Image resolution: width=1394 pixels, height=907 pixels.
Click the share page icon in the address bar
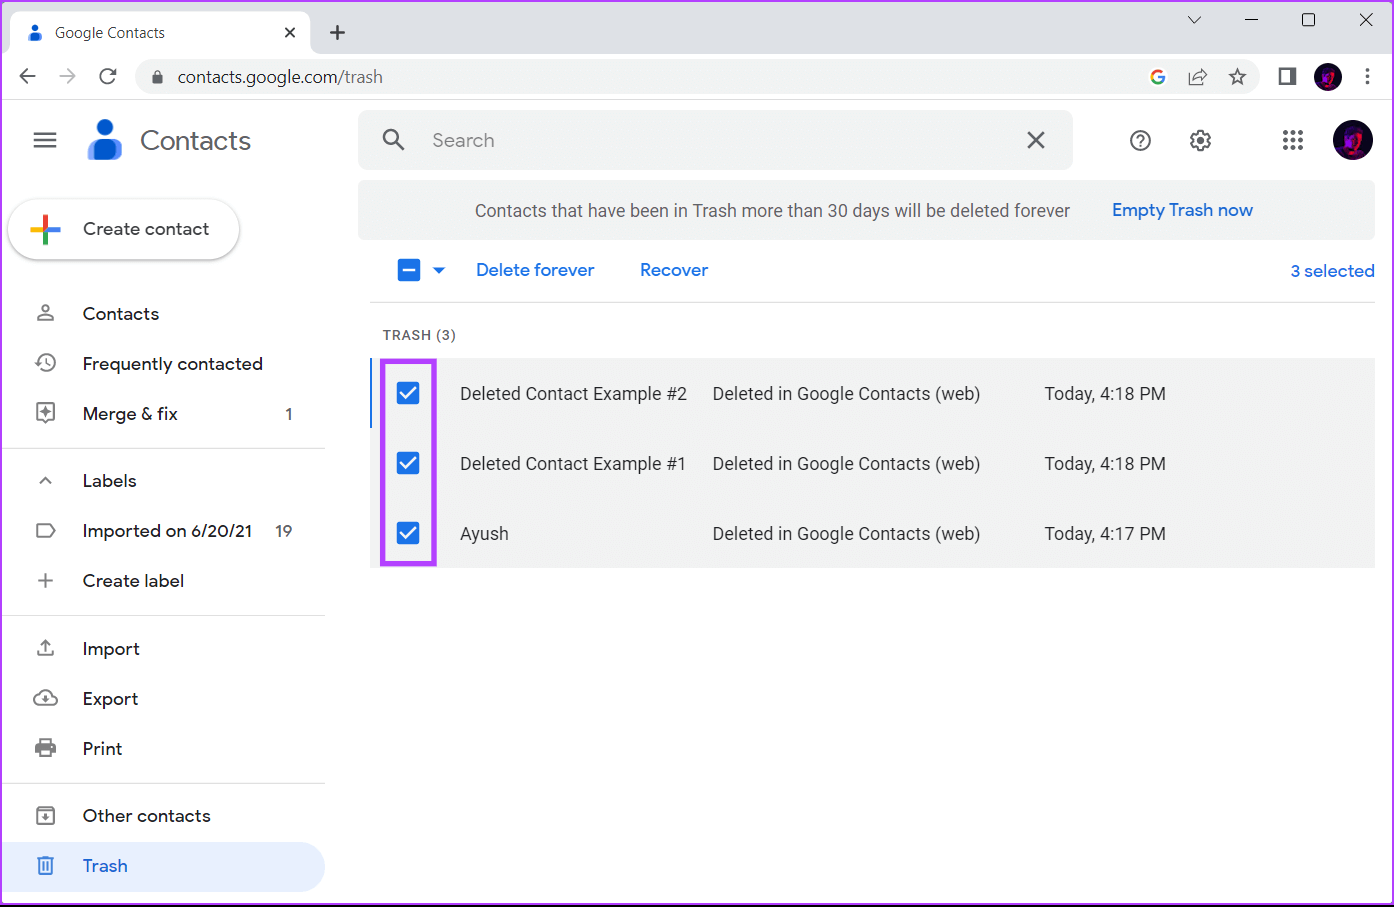click(x=1197, y=77)
